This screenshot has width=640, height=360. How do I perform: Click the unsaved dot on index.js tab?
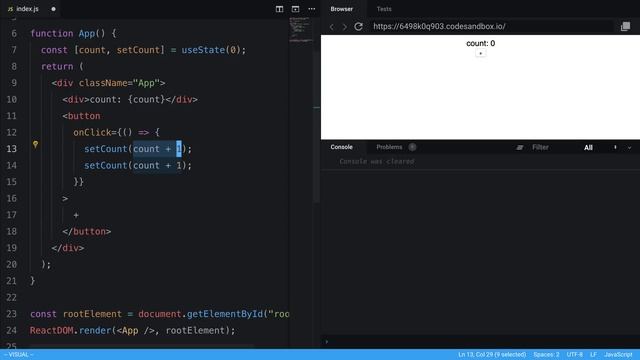[x=53, y=9]
